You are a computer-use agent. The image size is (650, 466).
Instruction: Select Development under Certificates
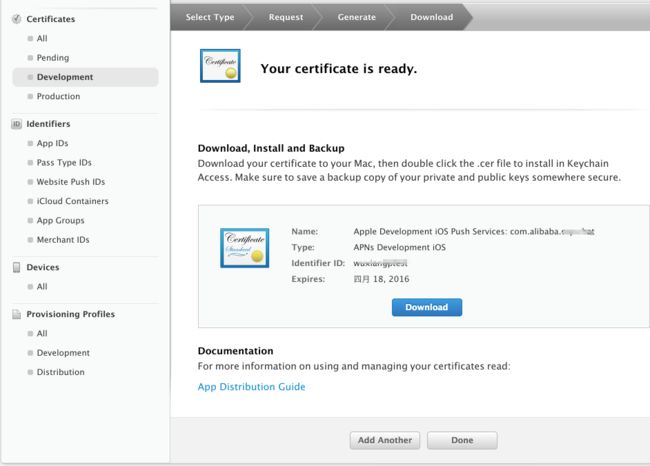[85, 77]
